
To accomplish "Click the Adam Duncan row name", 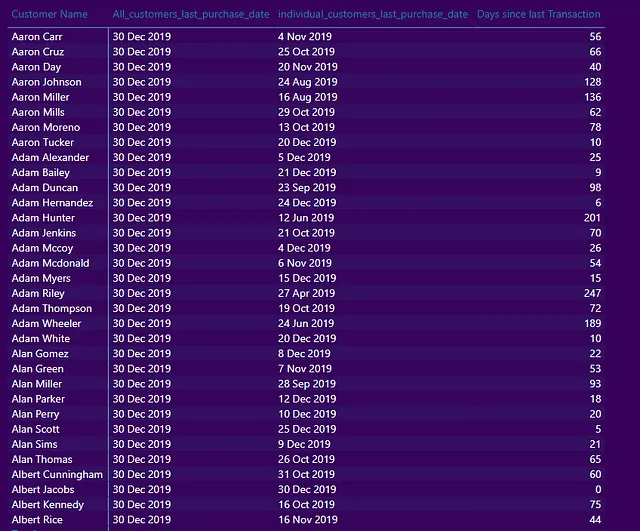I will click(x=44, y=188).
